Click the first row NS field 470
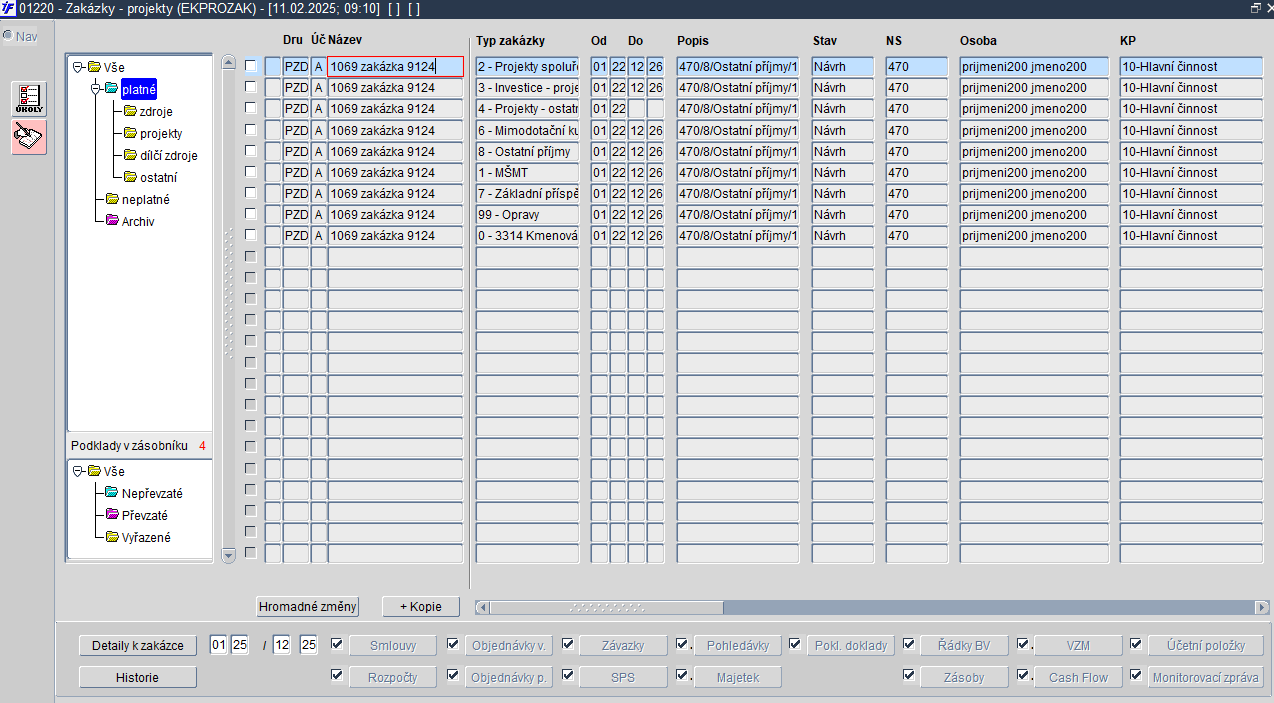Viewport: 1274px width, 703px height. pyautogui.click(x=916, y=66)
